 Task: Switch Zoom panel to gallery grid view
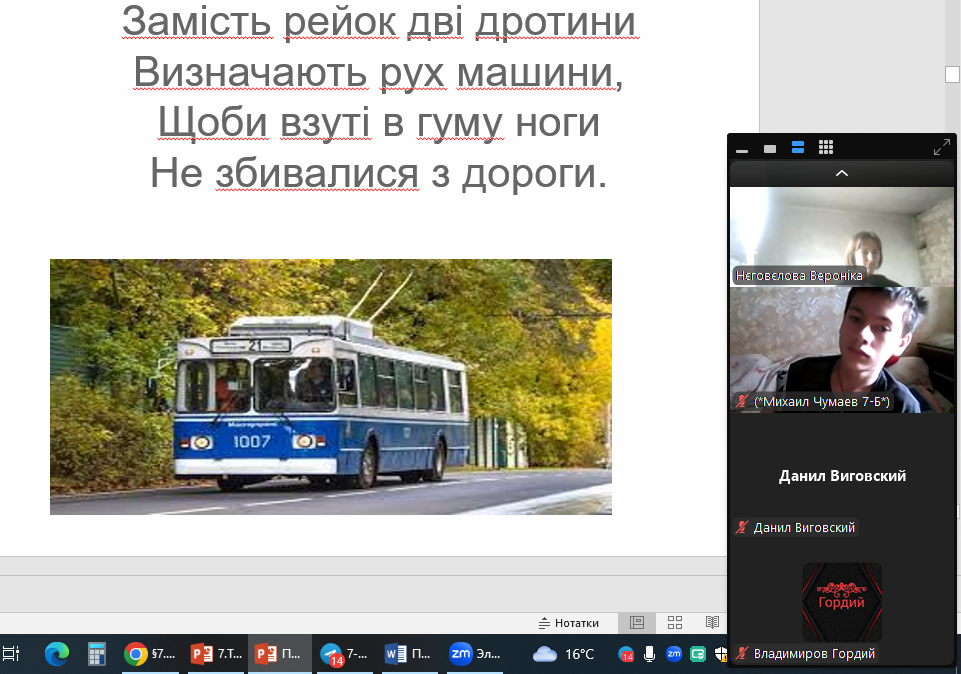coord(826,147)
